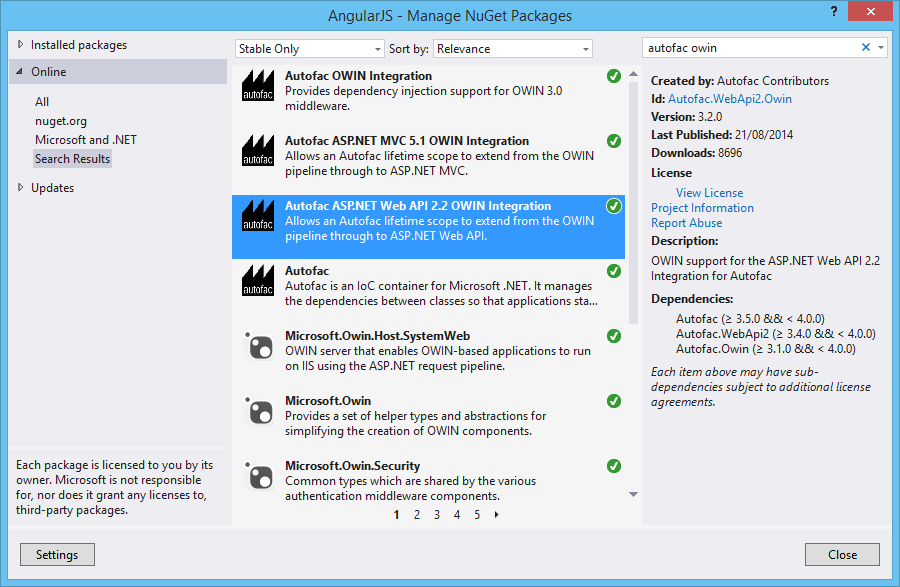Viewport: 900px width, 587px height.
Task: Click the Autofac.WebApi2 dependency line
Action: pyautogui.click(x=775, y=333)
